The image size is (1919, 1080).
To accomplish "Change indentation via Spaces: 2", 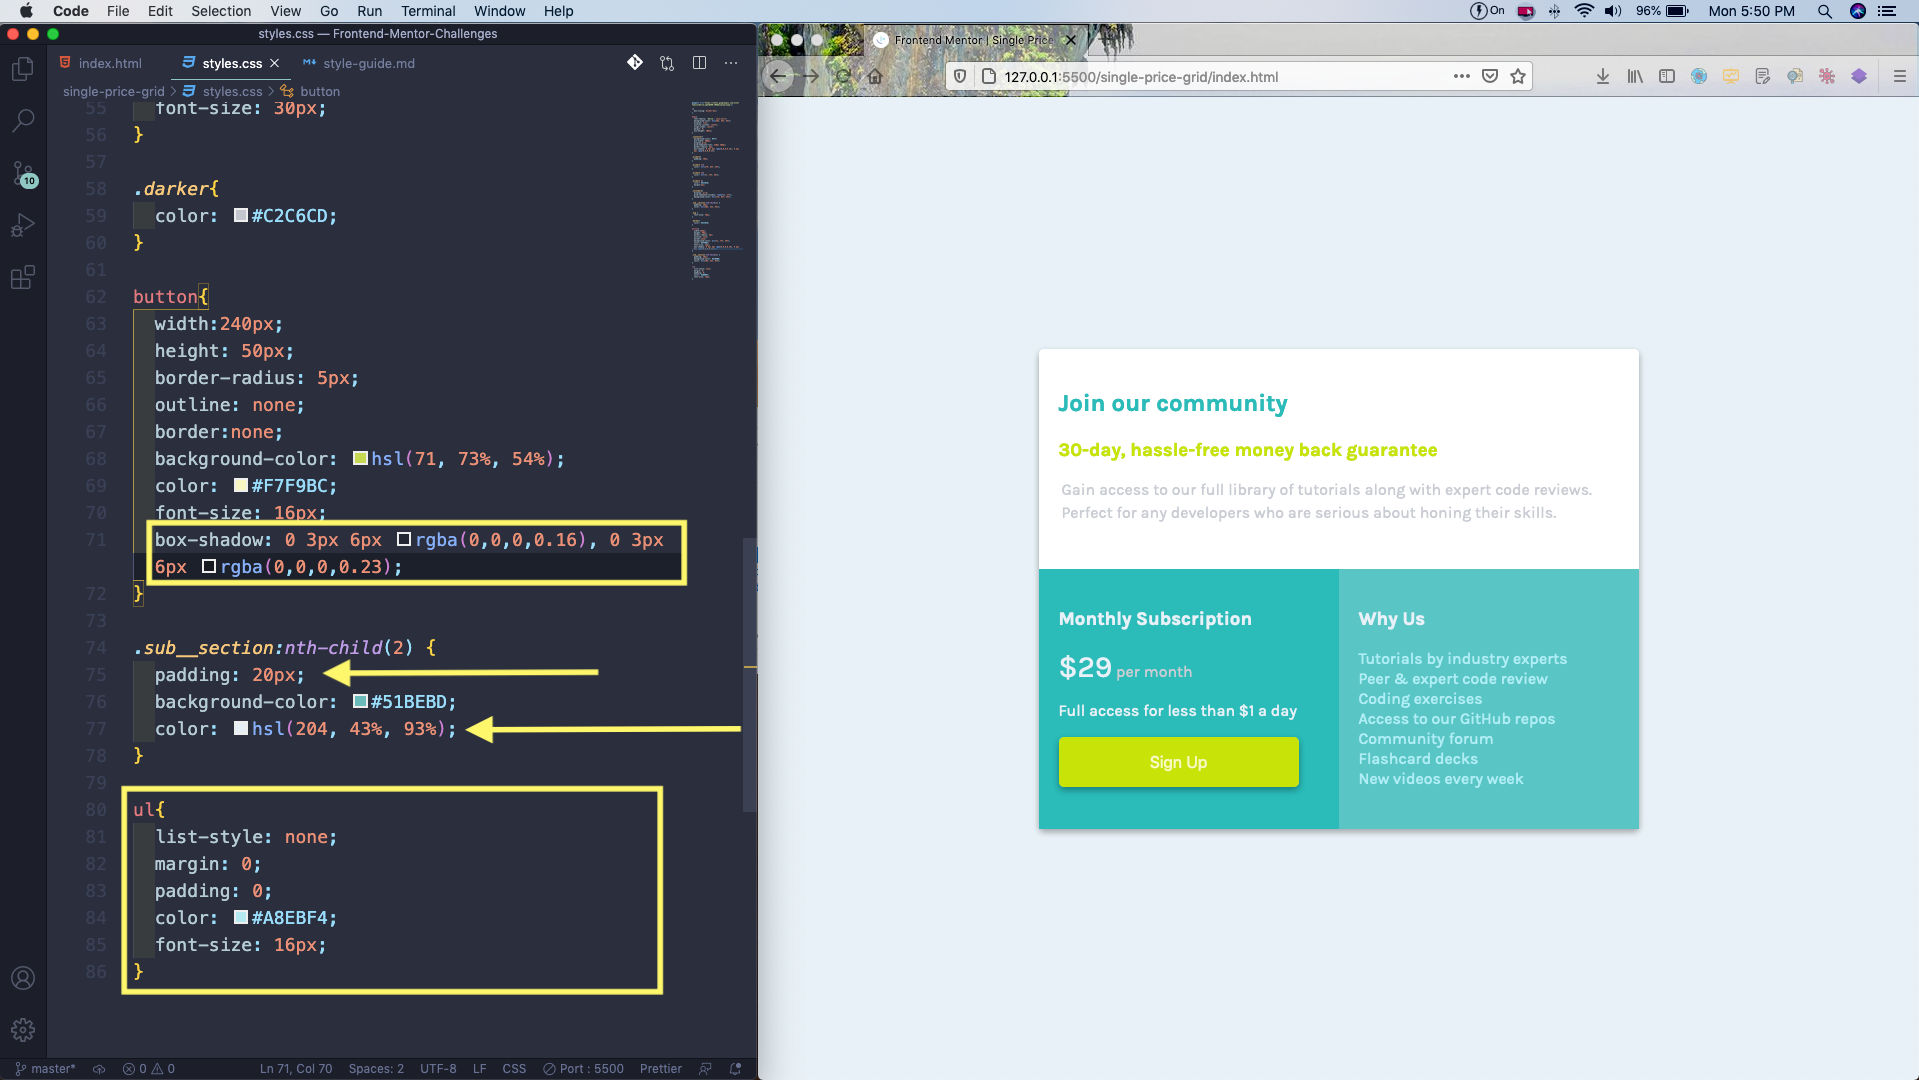I will click(x=376, y=1069).
